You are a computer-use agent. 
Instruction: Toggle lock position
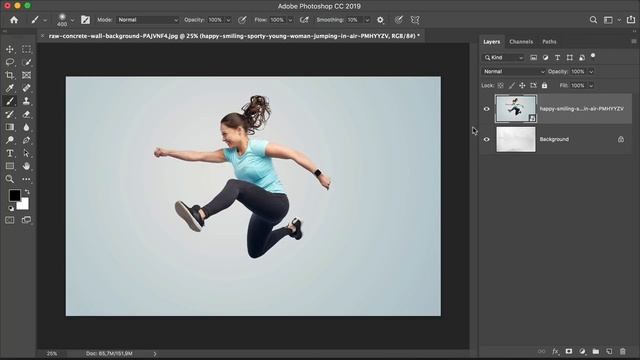pyautogui.click(x=522, y=86)
